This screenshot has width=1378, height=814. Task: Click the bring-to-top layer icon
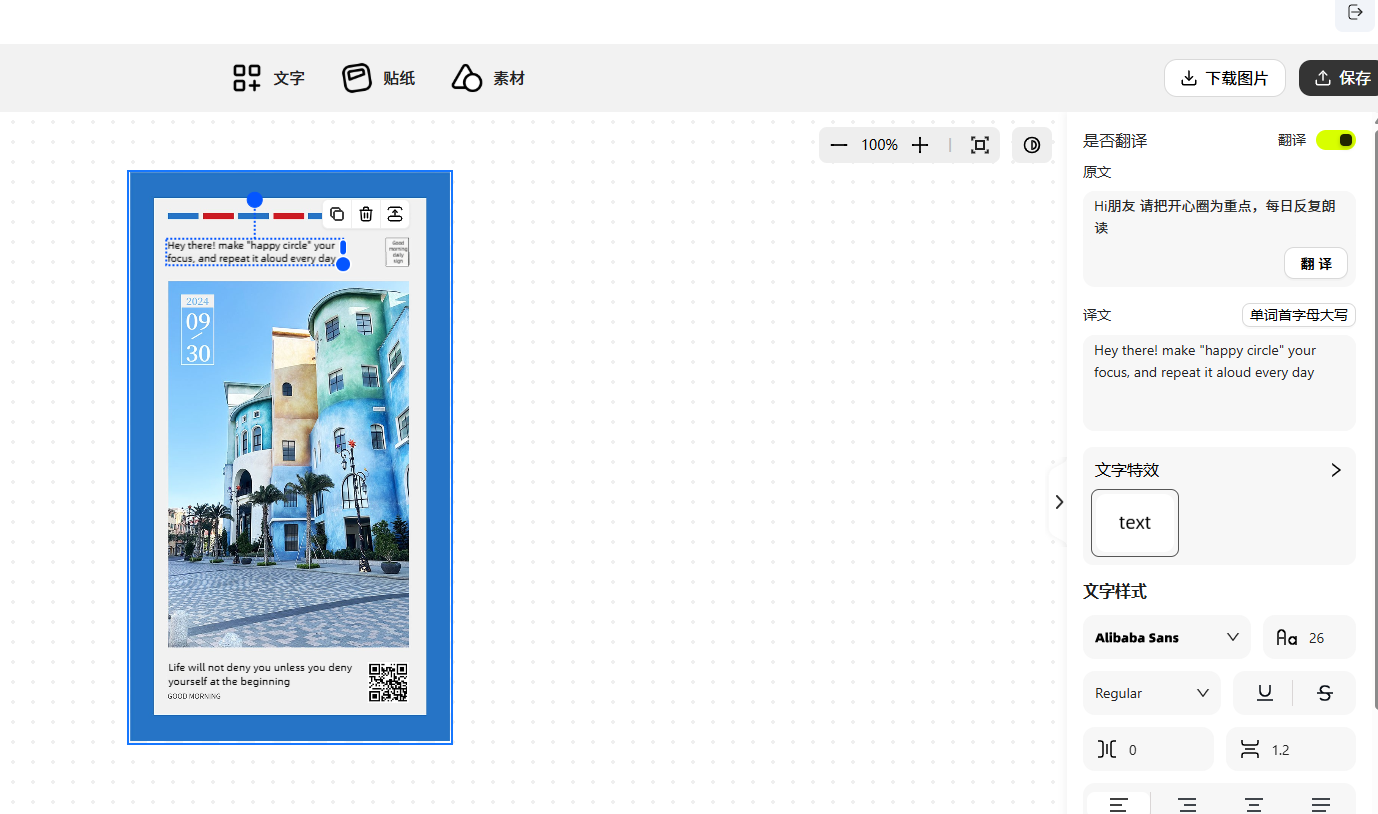click(x=395, y=214)
